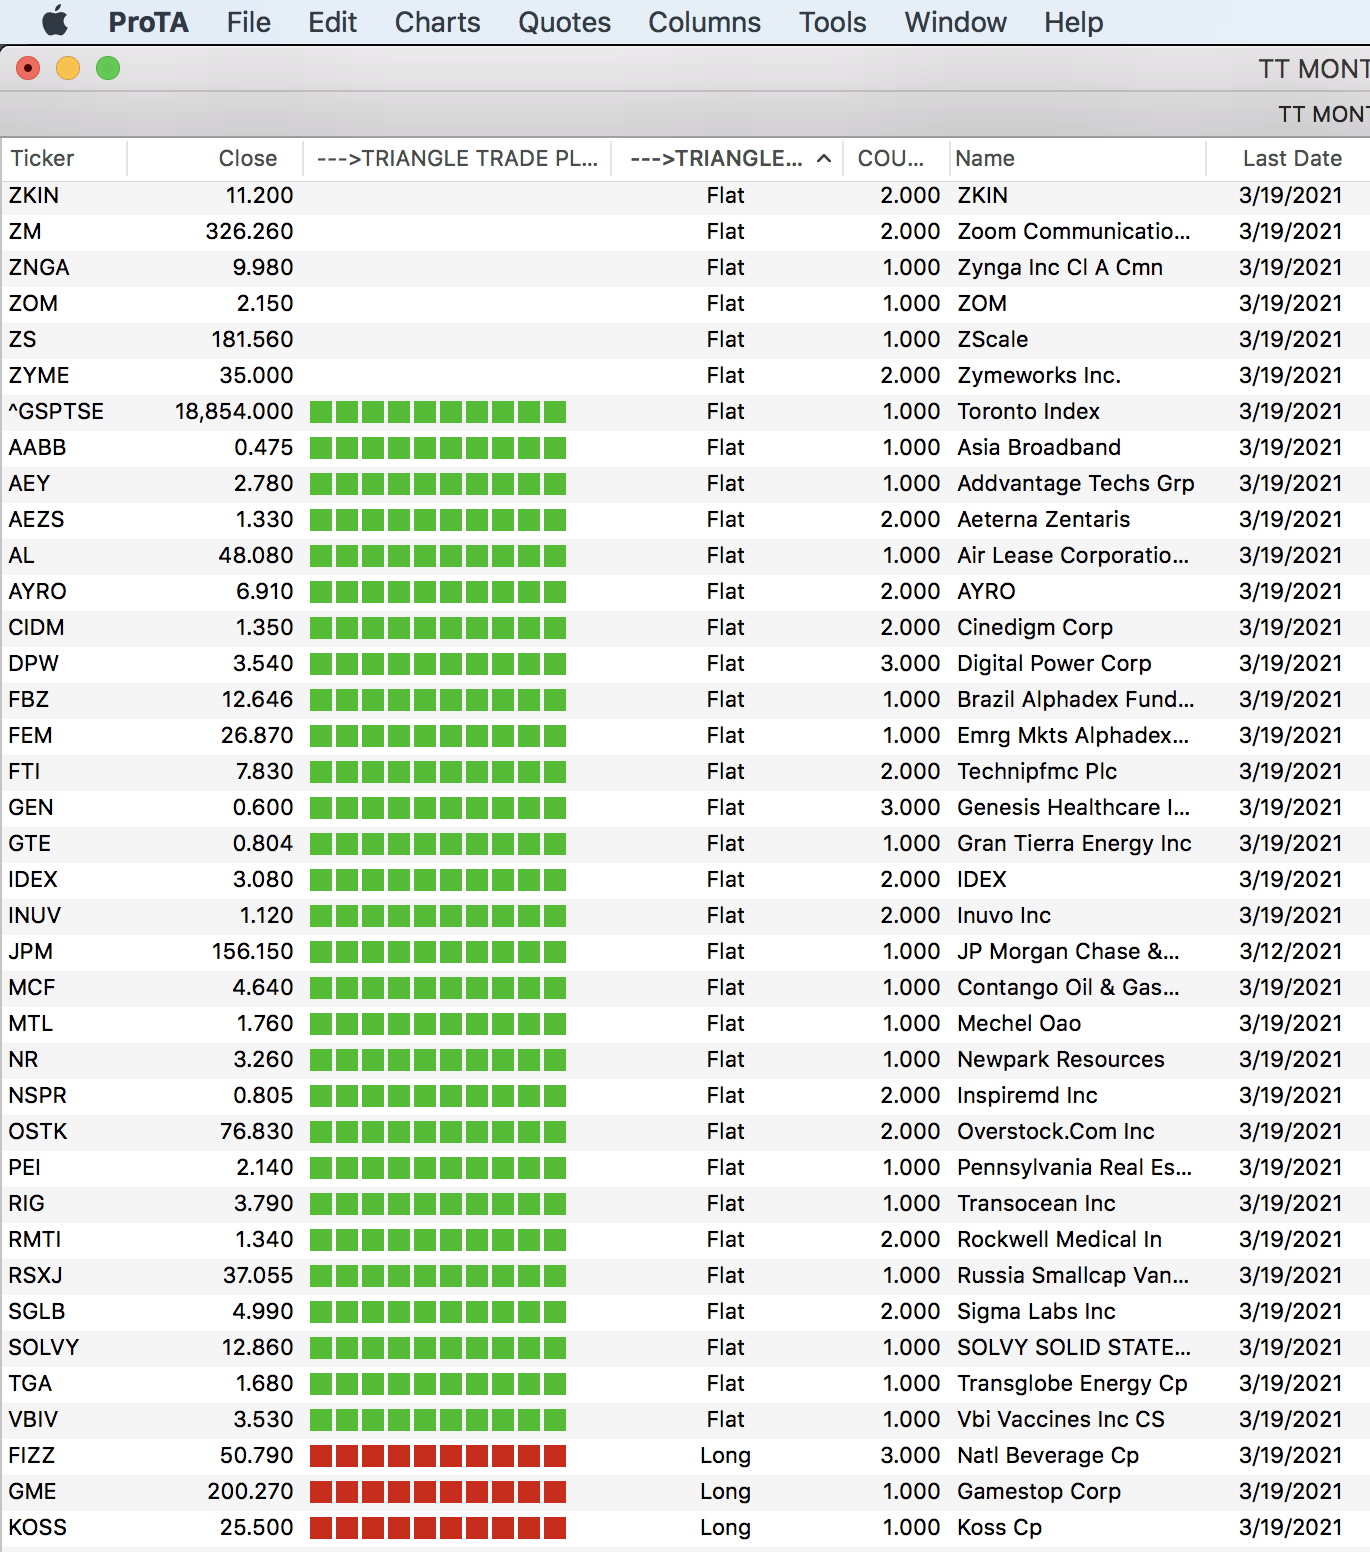This screenshot has height=1552, width=1370.
Task: Select the ZKIN ticker row
Action: (x=685, y=196)
